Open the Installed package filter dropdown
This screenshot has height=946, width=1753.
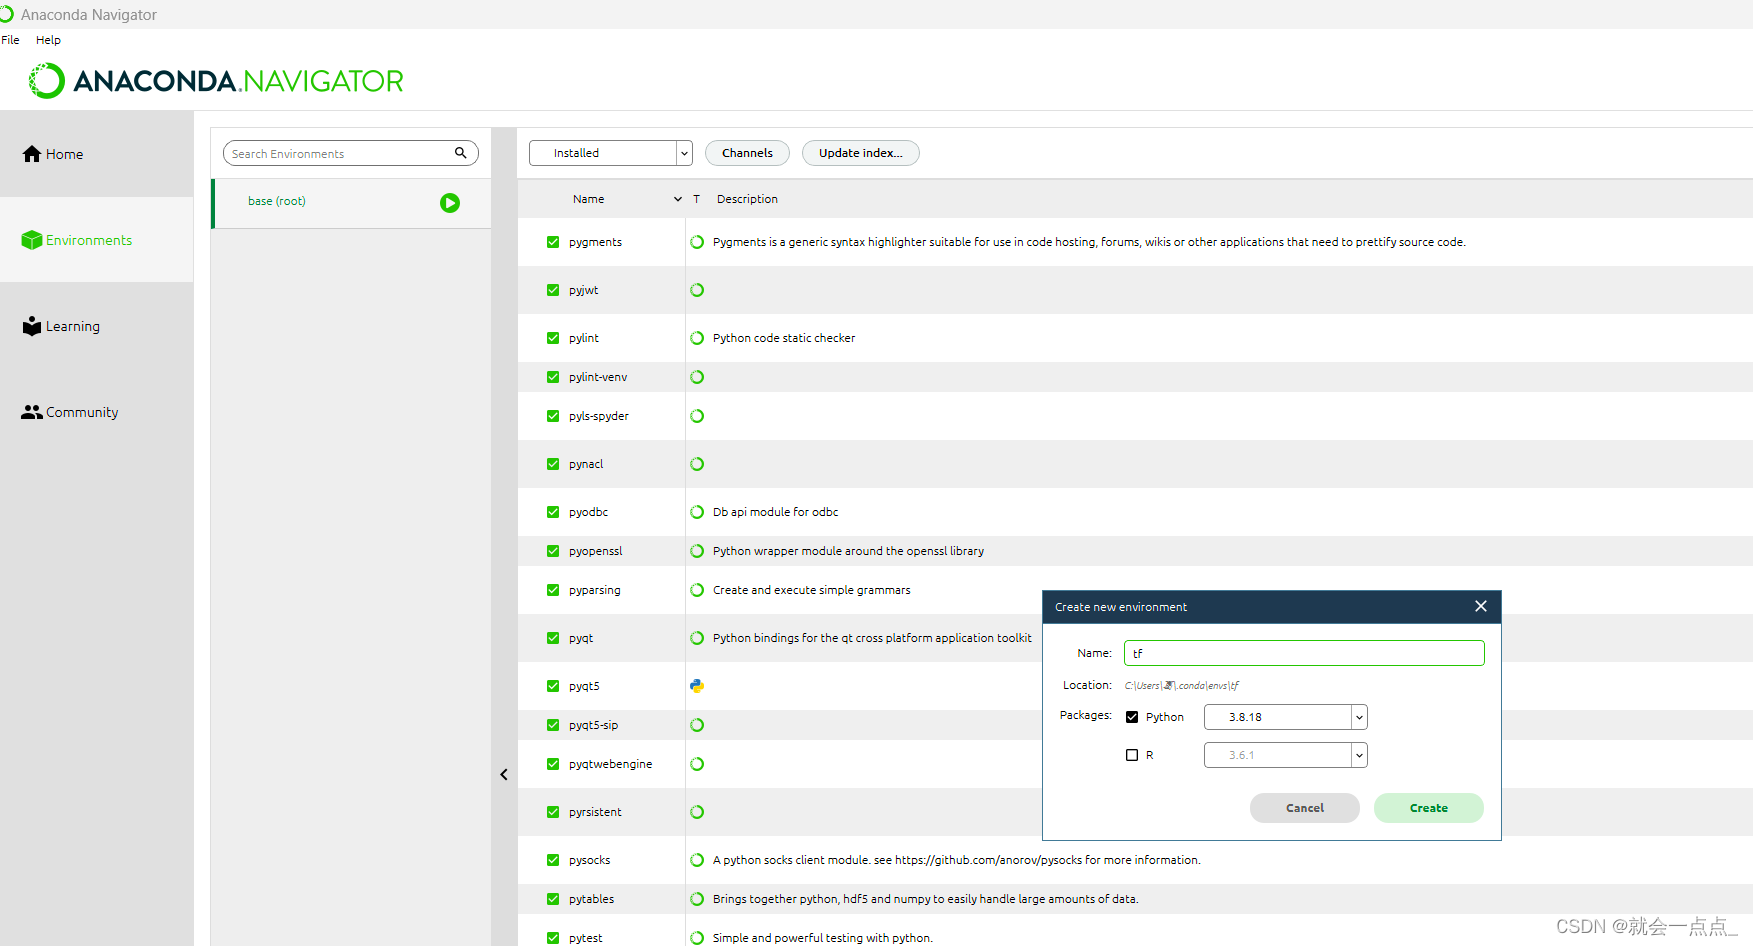611,153
